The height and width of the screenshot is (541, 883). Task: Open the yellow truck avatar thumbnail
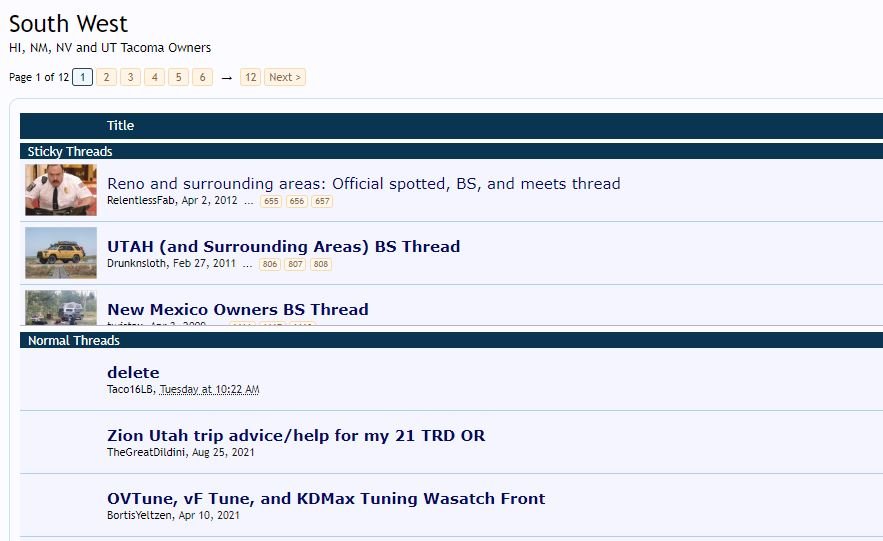point(61,253)
